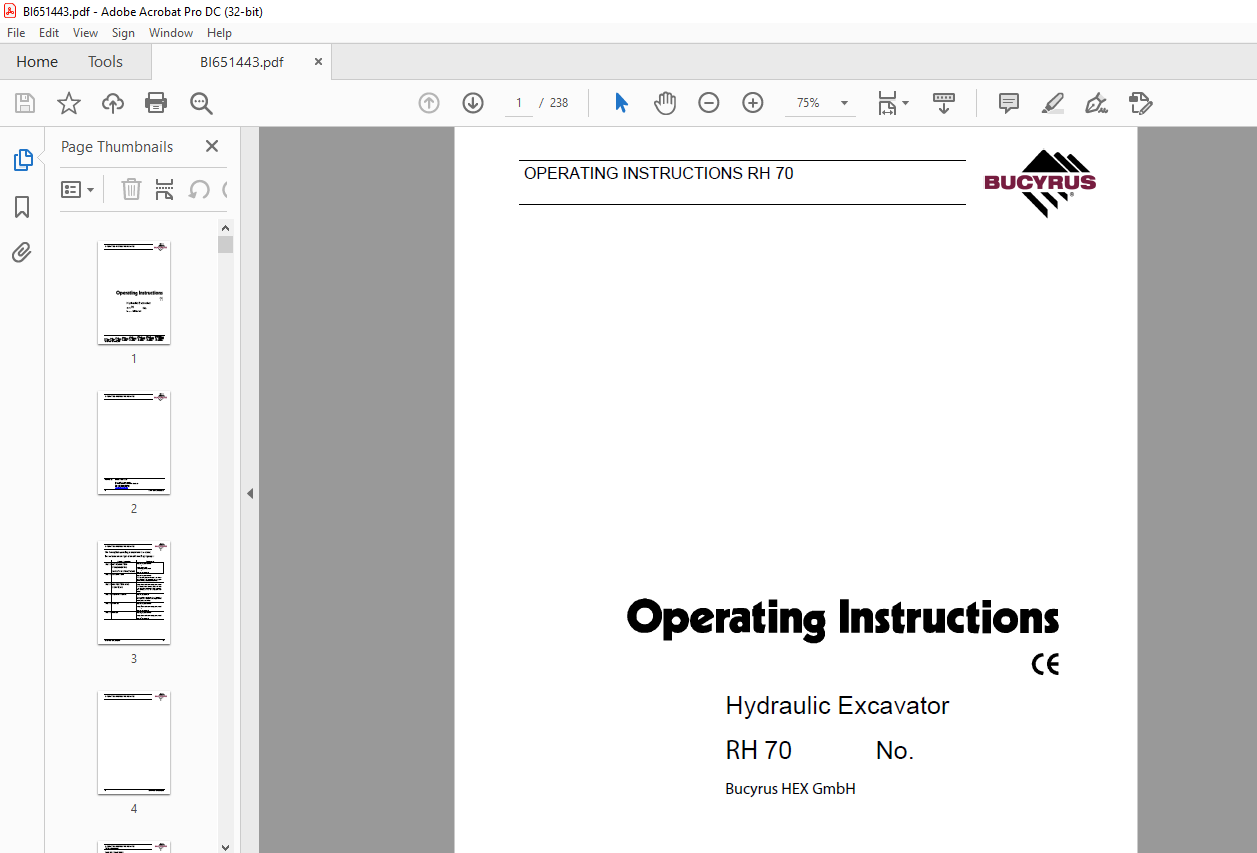Click 'Bucyrus HEX GmbH' text
The height and width of the screenshot is (853, 1257).
[790, 789]
